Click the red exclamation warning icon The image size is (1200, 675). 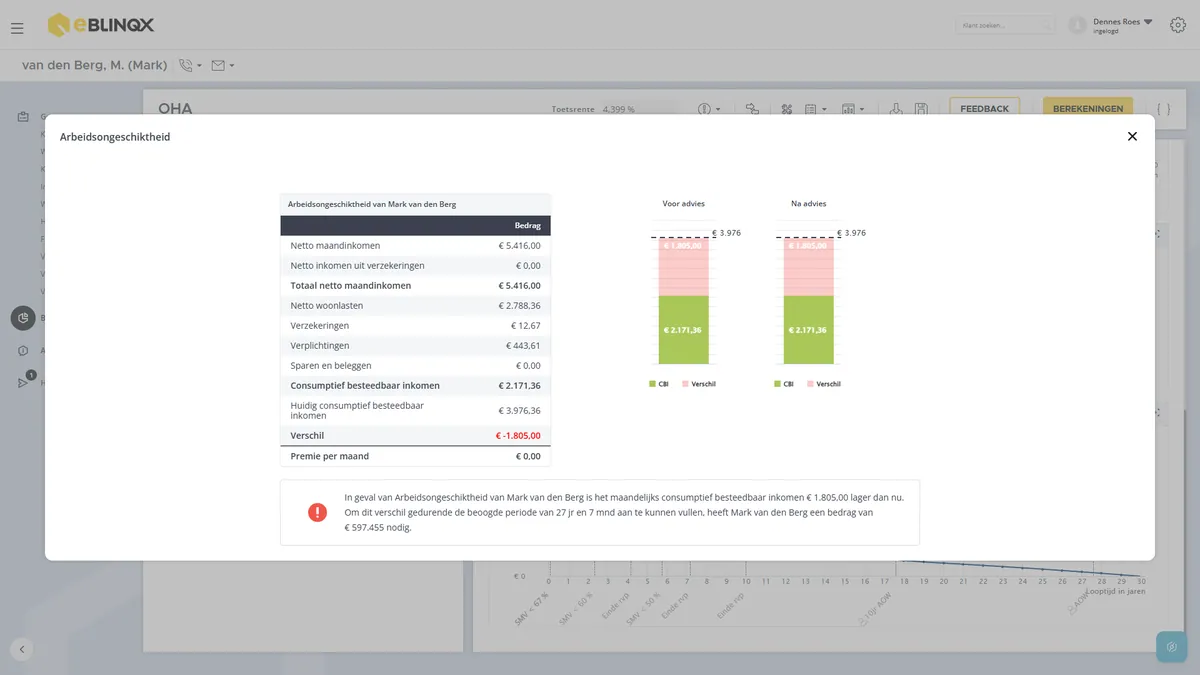point(317,512)
